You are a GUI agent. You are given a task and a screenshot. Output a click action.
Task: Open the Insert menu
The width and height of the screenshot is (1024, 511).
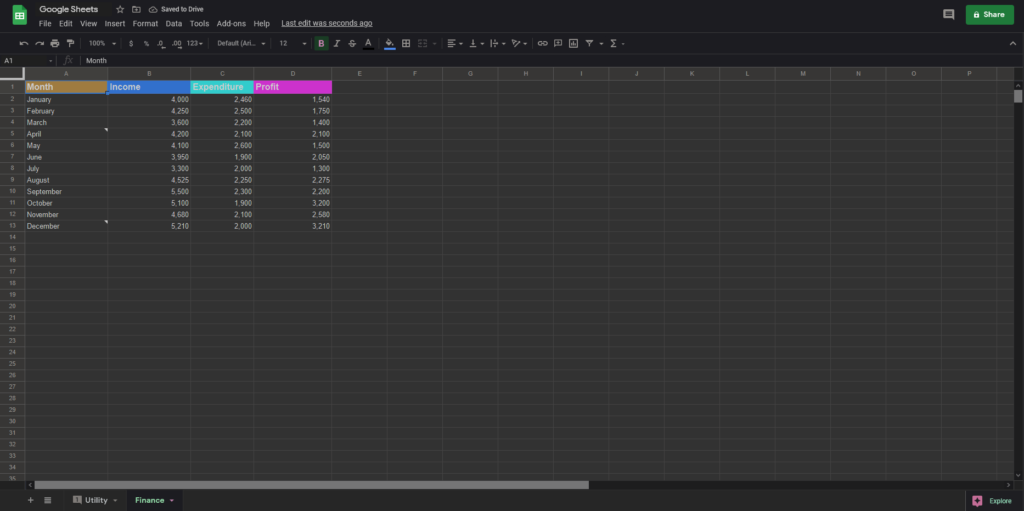click(115, 24)
